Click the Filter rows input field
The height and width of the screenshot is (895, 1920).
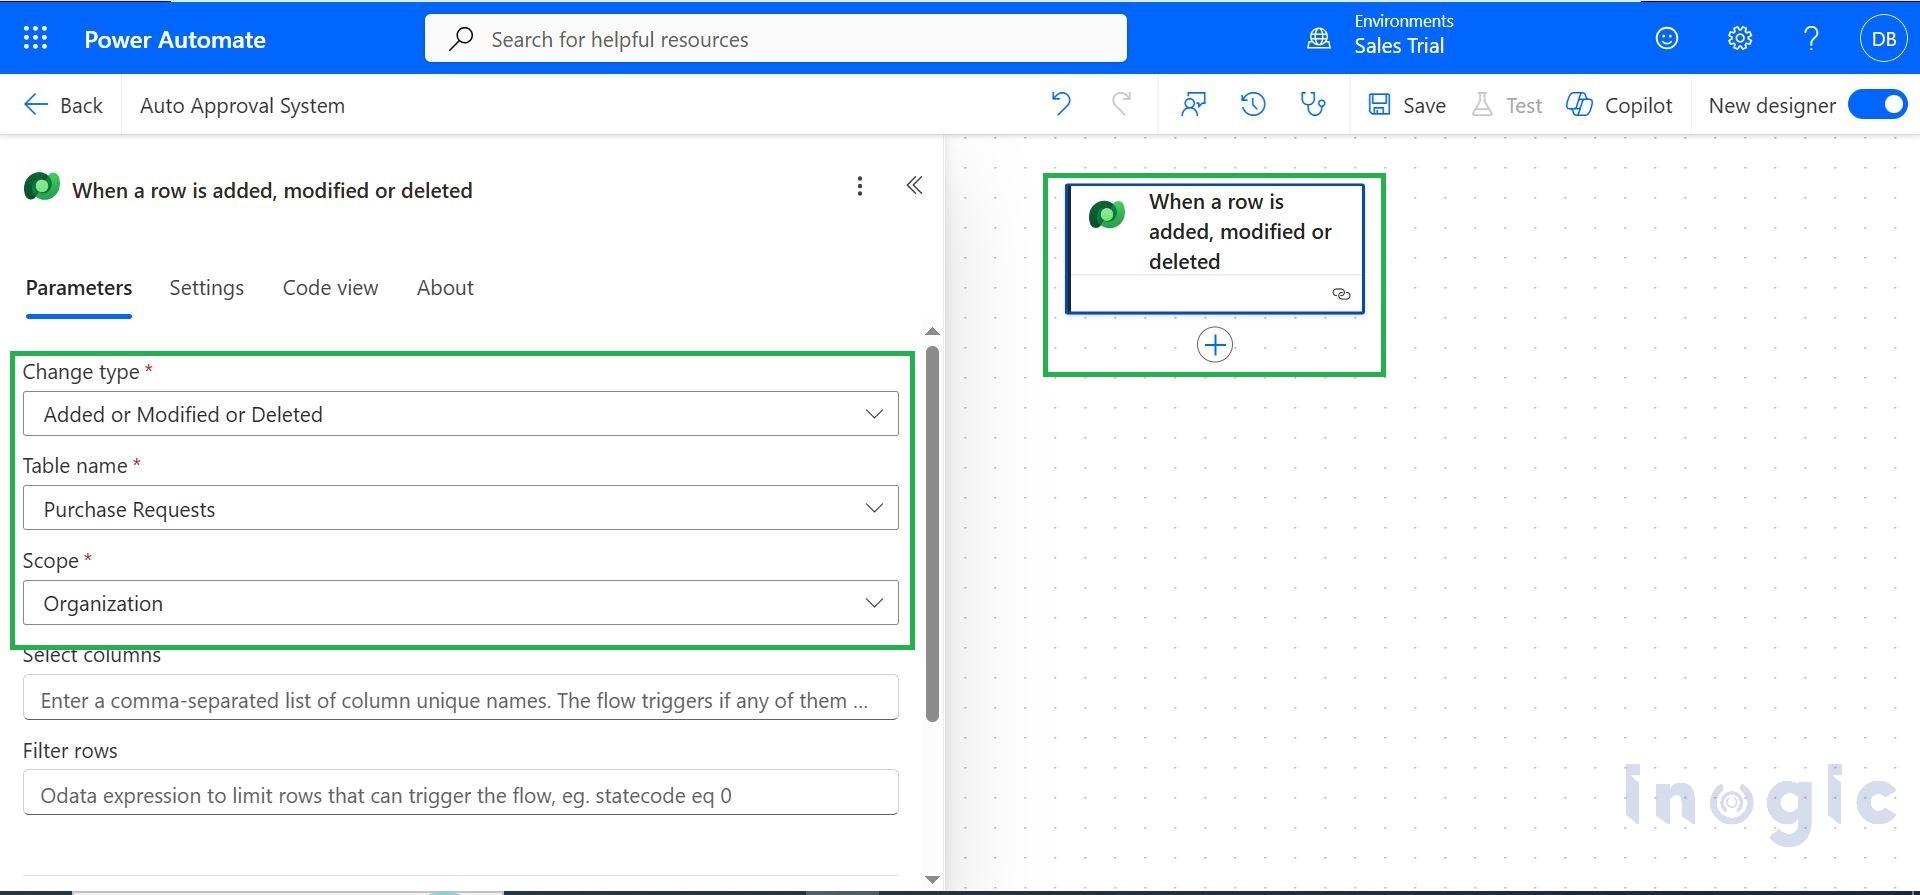point(460,795)
